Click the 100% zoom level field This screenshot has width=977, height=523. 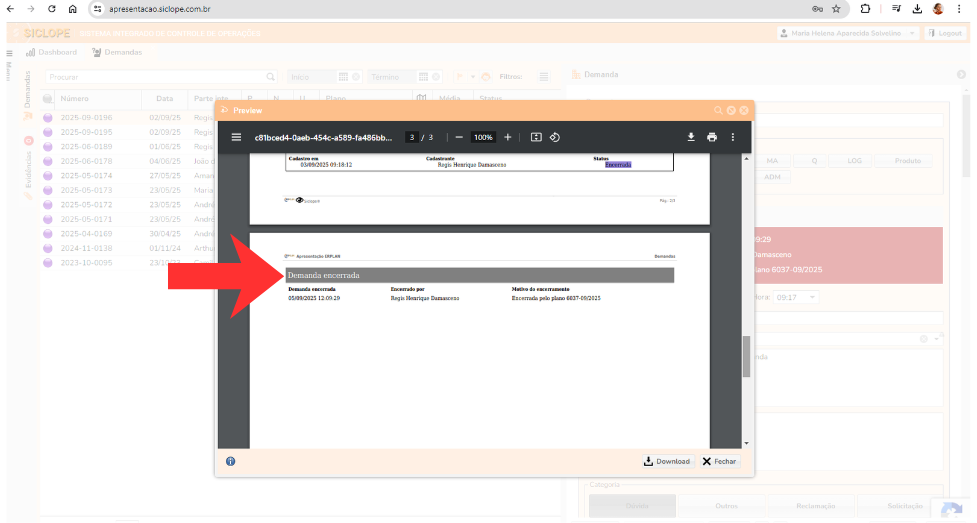[x=484, y=137]
